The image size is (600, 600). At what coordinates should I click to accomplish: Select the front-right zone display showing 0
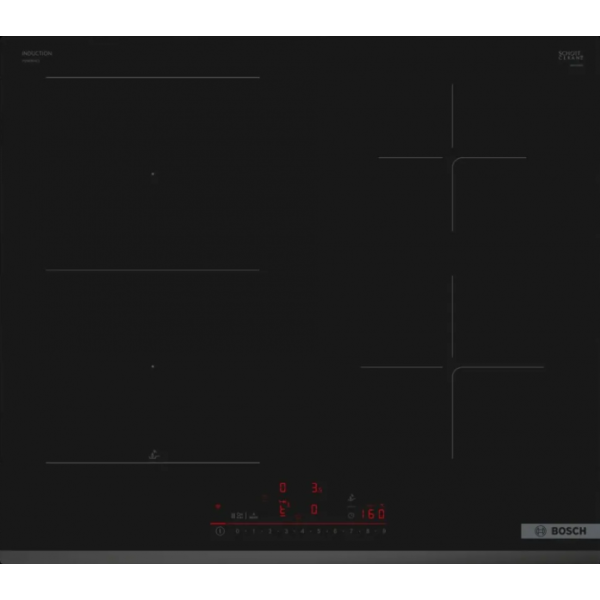[314, 509]
